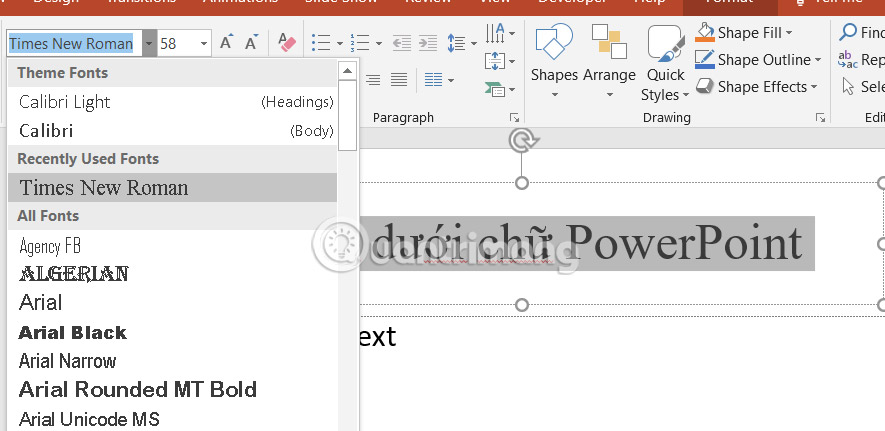
Task: Select Calibri (Body) font
Action: pyautogui.click(x=173, y=131)
